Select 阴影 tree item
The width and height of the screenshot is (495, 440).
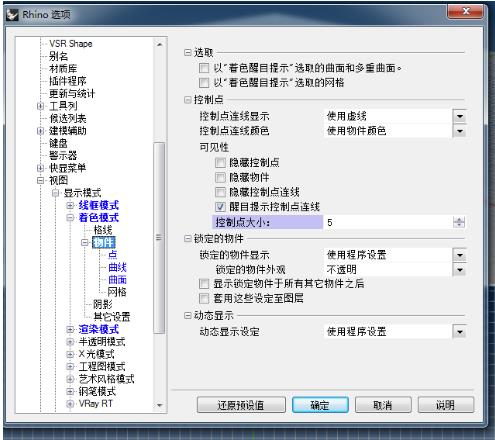point(103,304)
